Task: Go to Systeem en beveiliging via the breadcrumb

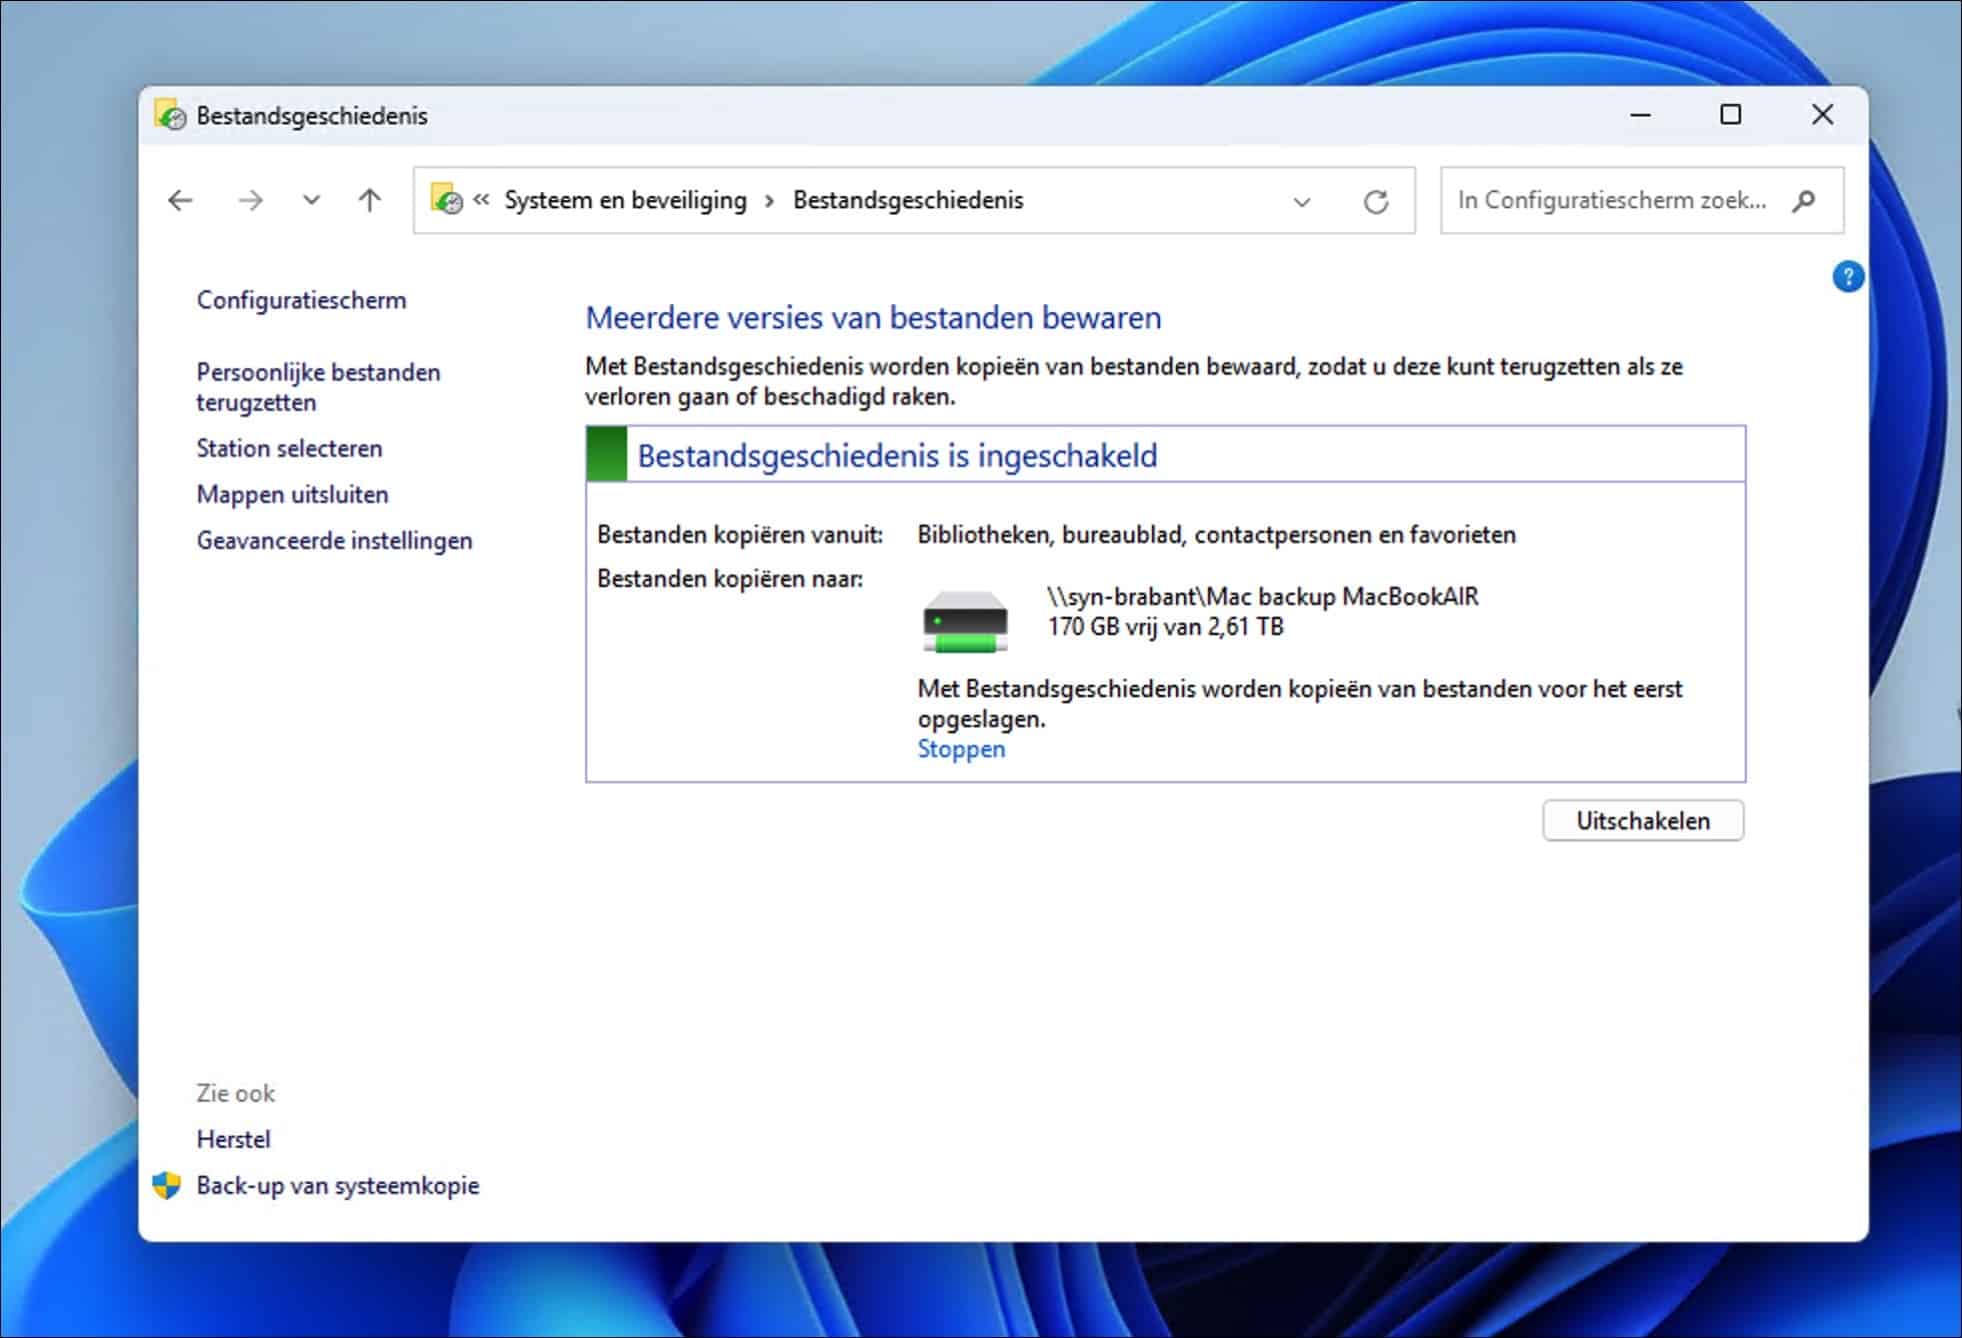Action: [624, 200]
